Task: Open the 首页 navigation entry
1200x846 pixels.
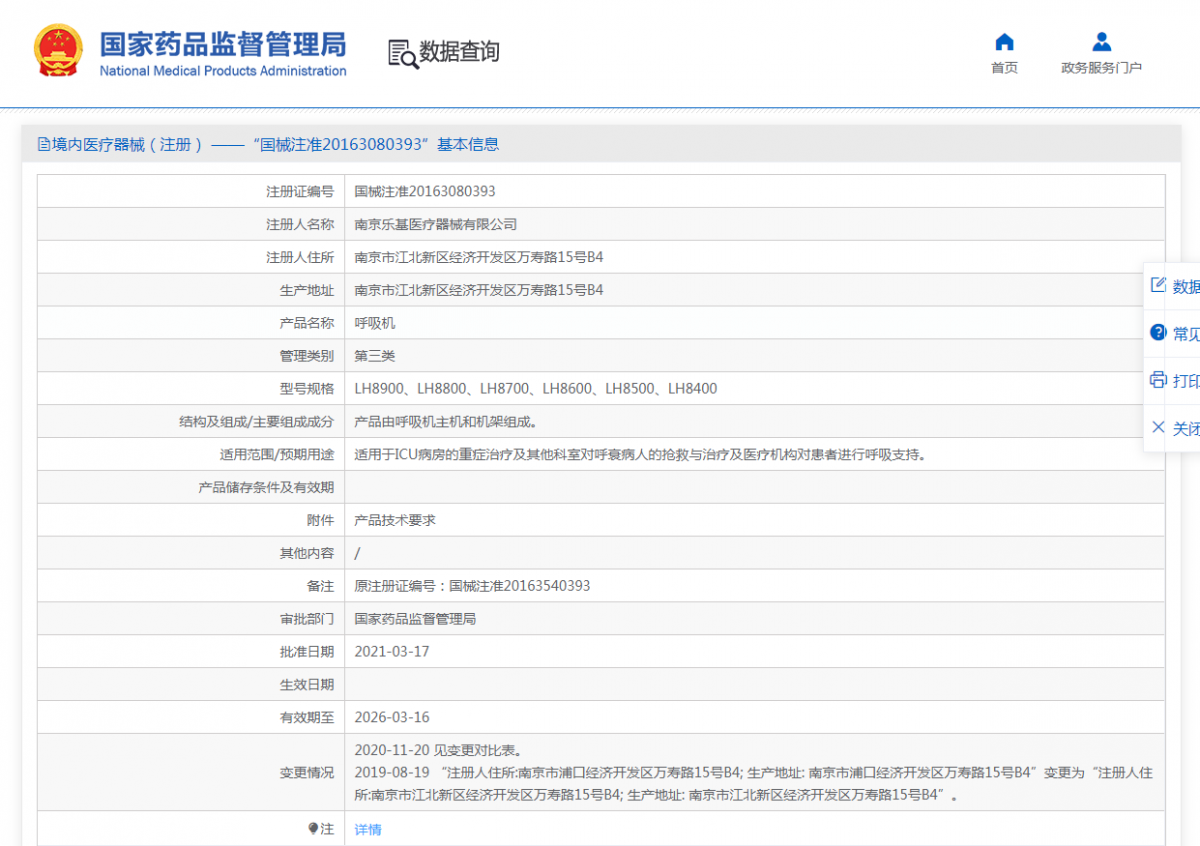Action: 1004,67
